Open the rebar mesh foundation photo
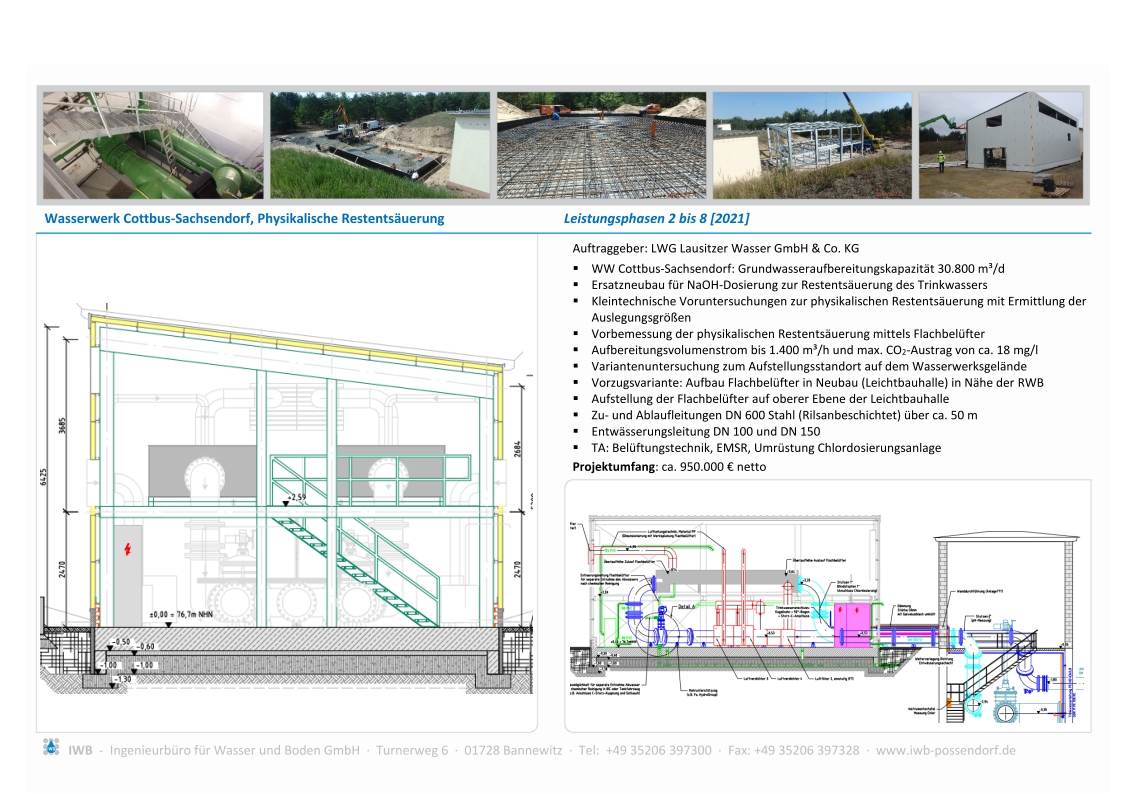This screenshot has width=1123, height=794. pyautogui.click(x=601, y=146)
